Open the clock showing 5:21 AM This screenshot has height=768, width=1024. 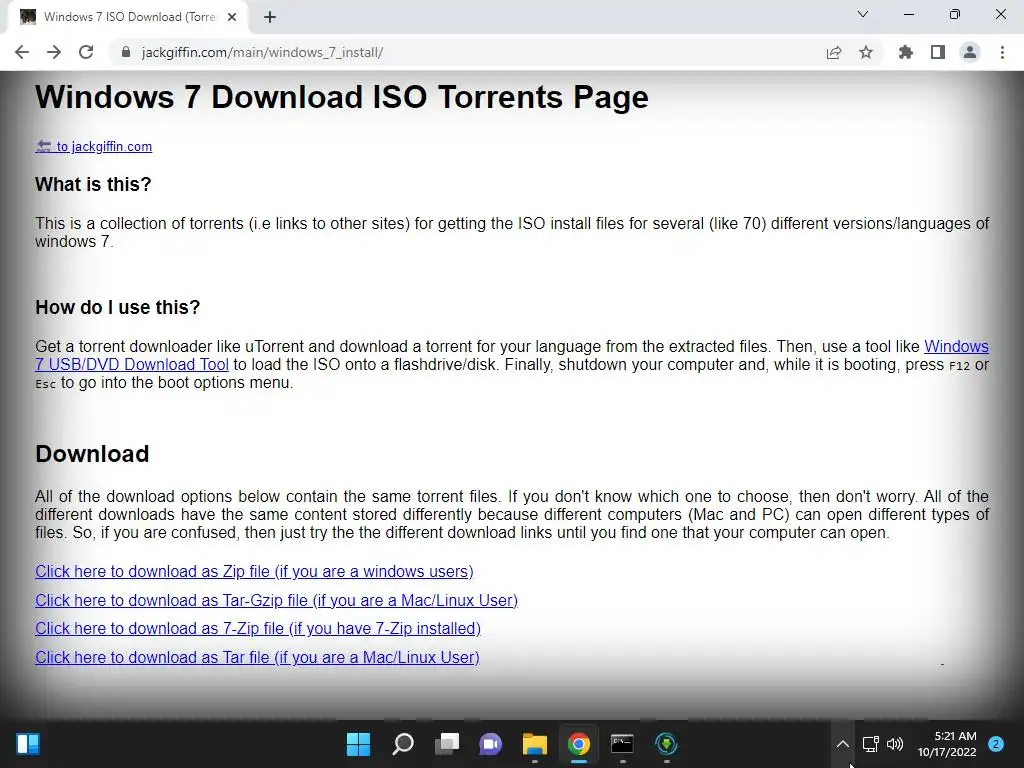pyautogui.click(x=947, y=744)
